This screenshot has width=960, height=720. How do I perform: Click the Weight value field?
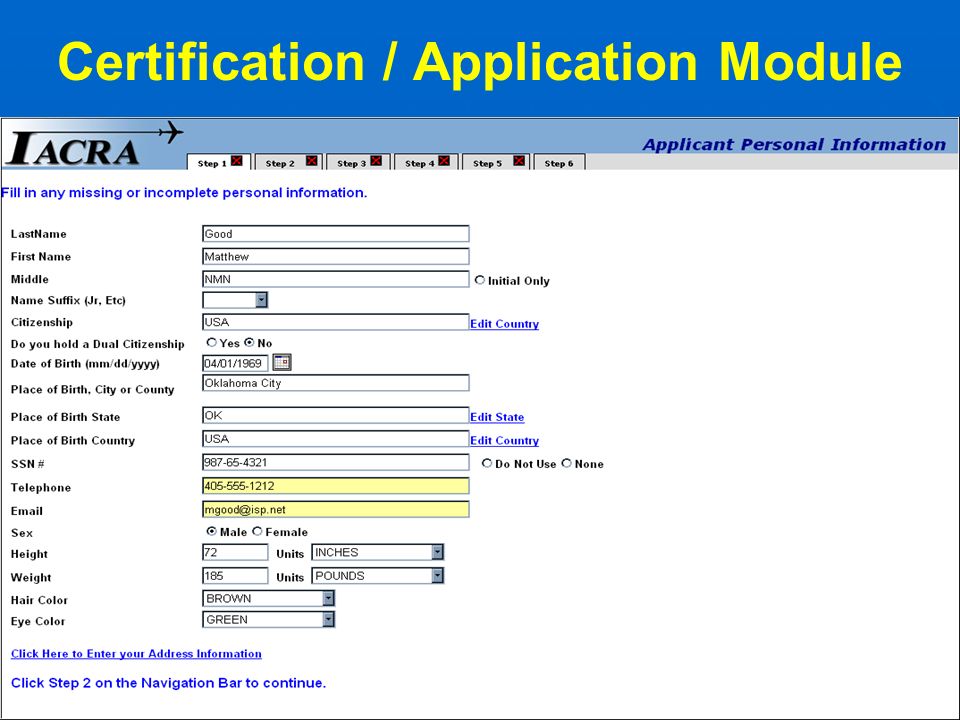(235, 576)
